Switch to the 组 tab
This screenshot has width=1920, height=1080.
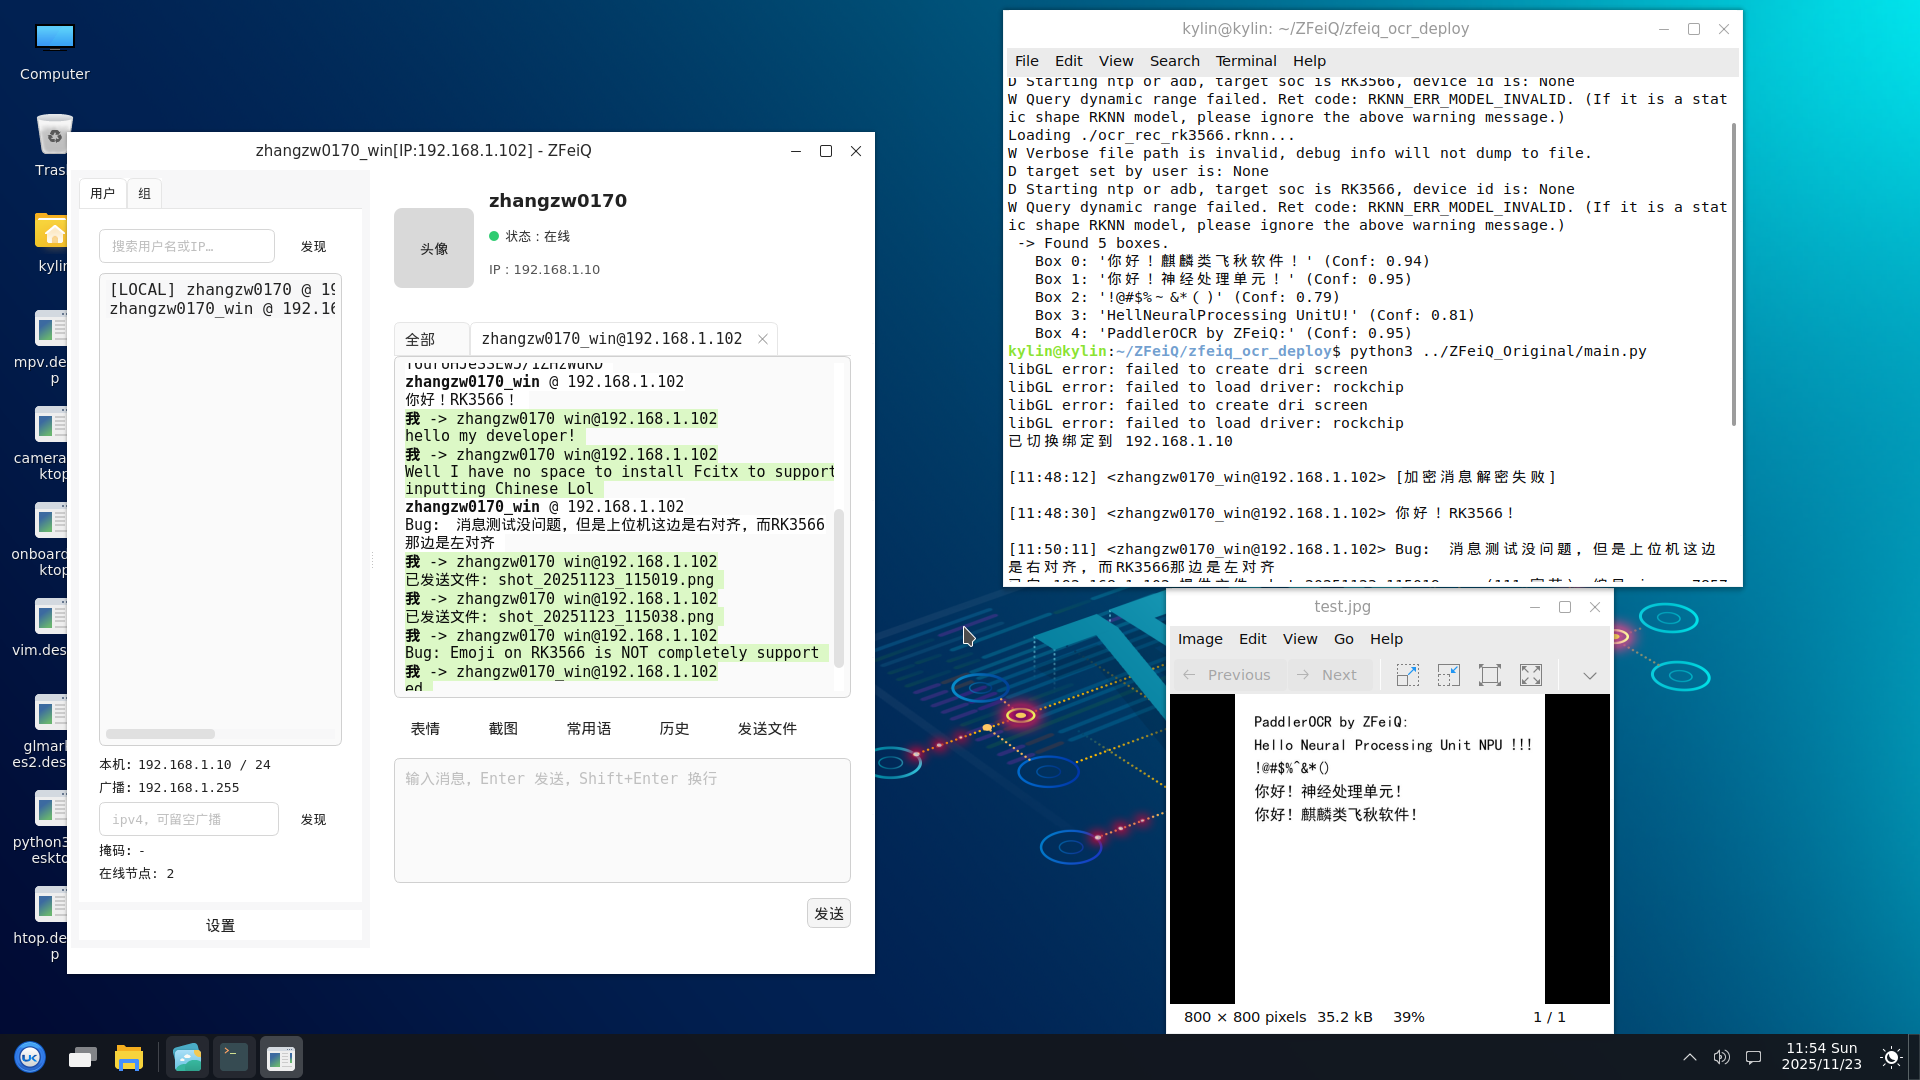point(145,193)
